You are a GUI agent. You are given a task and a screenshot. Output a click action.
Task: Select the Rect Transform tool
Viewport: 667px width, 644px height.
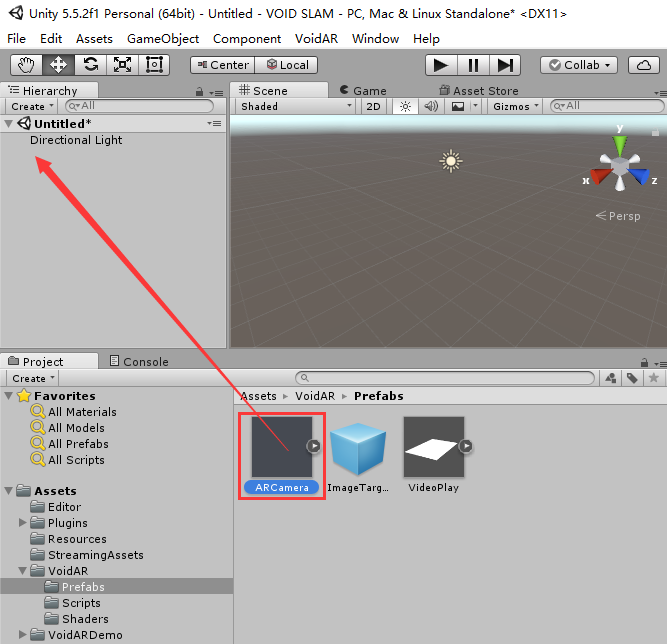click(x=154, y=65)
